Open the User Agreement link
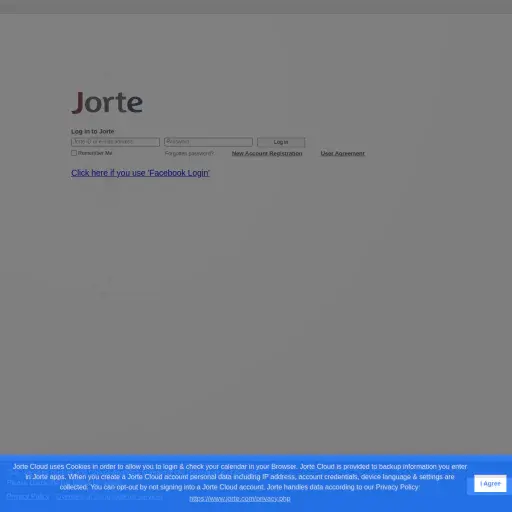This screenshot has width=512, height=512. coord(343,153)
